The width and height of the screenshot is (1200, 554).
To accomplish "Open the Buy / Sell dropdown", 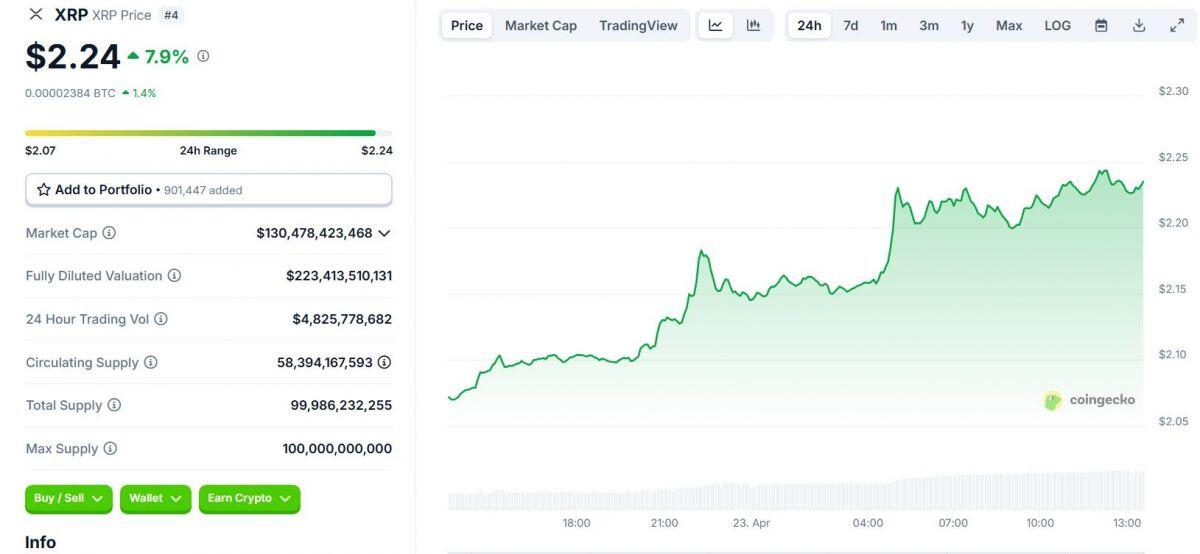I will 69,499.
